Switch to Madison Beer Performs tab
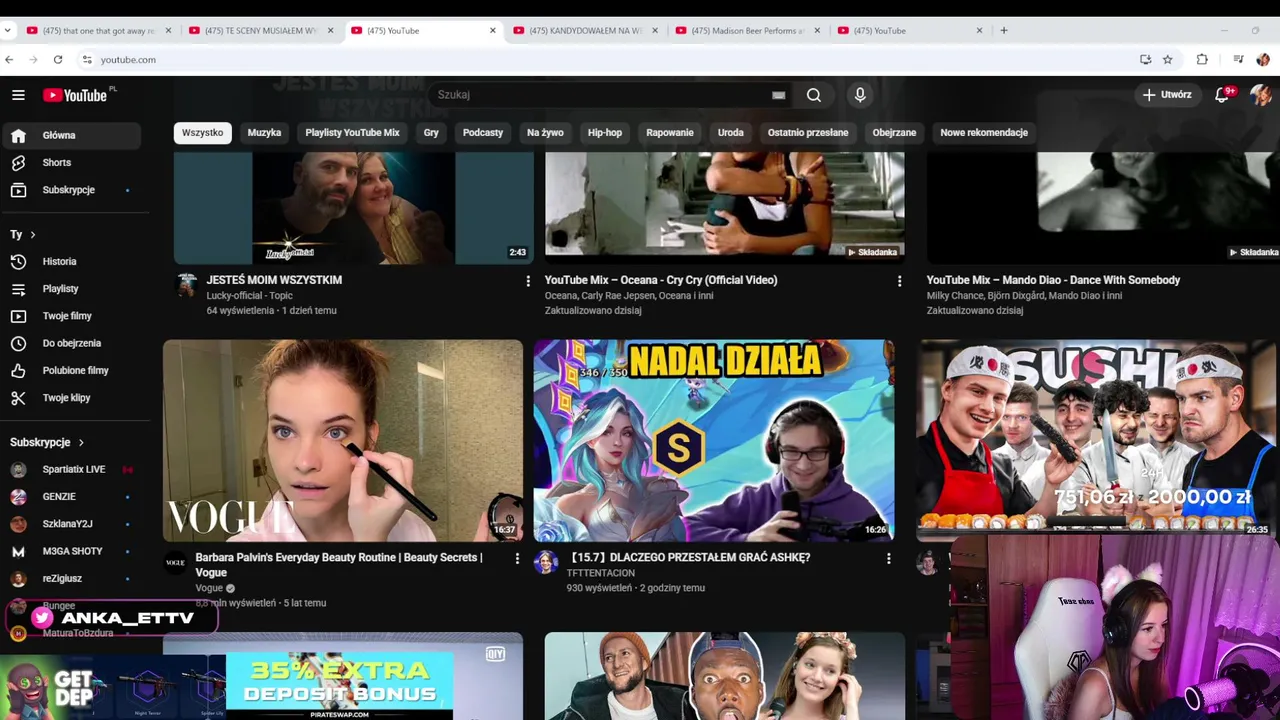Viewport: 1280px width, 720px height. pyautogui.click(x=748, y=30)
